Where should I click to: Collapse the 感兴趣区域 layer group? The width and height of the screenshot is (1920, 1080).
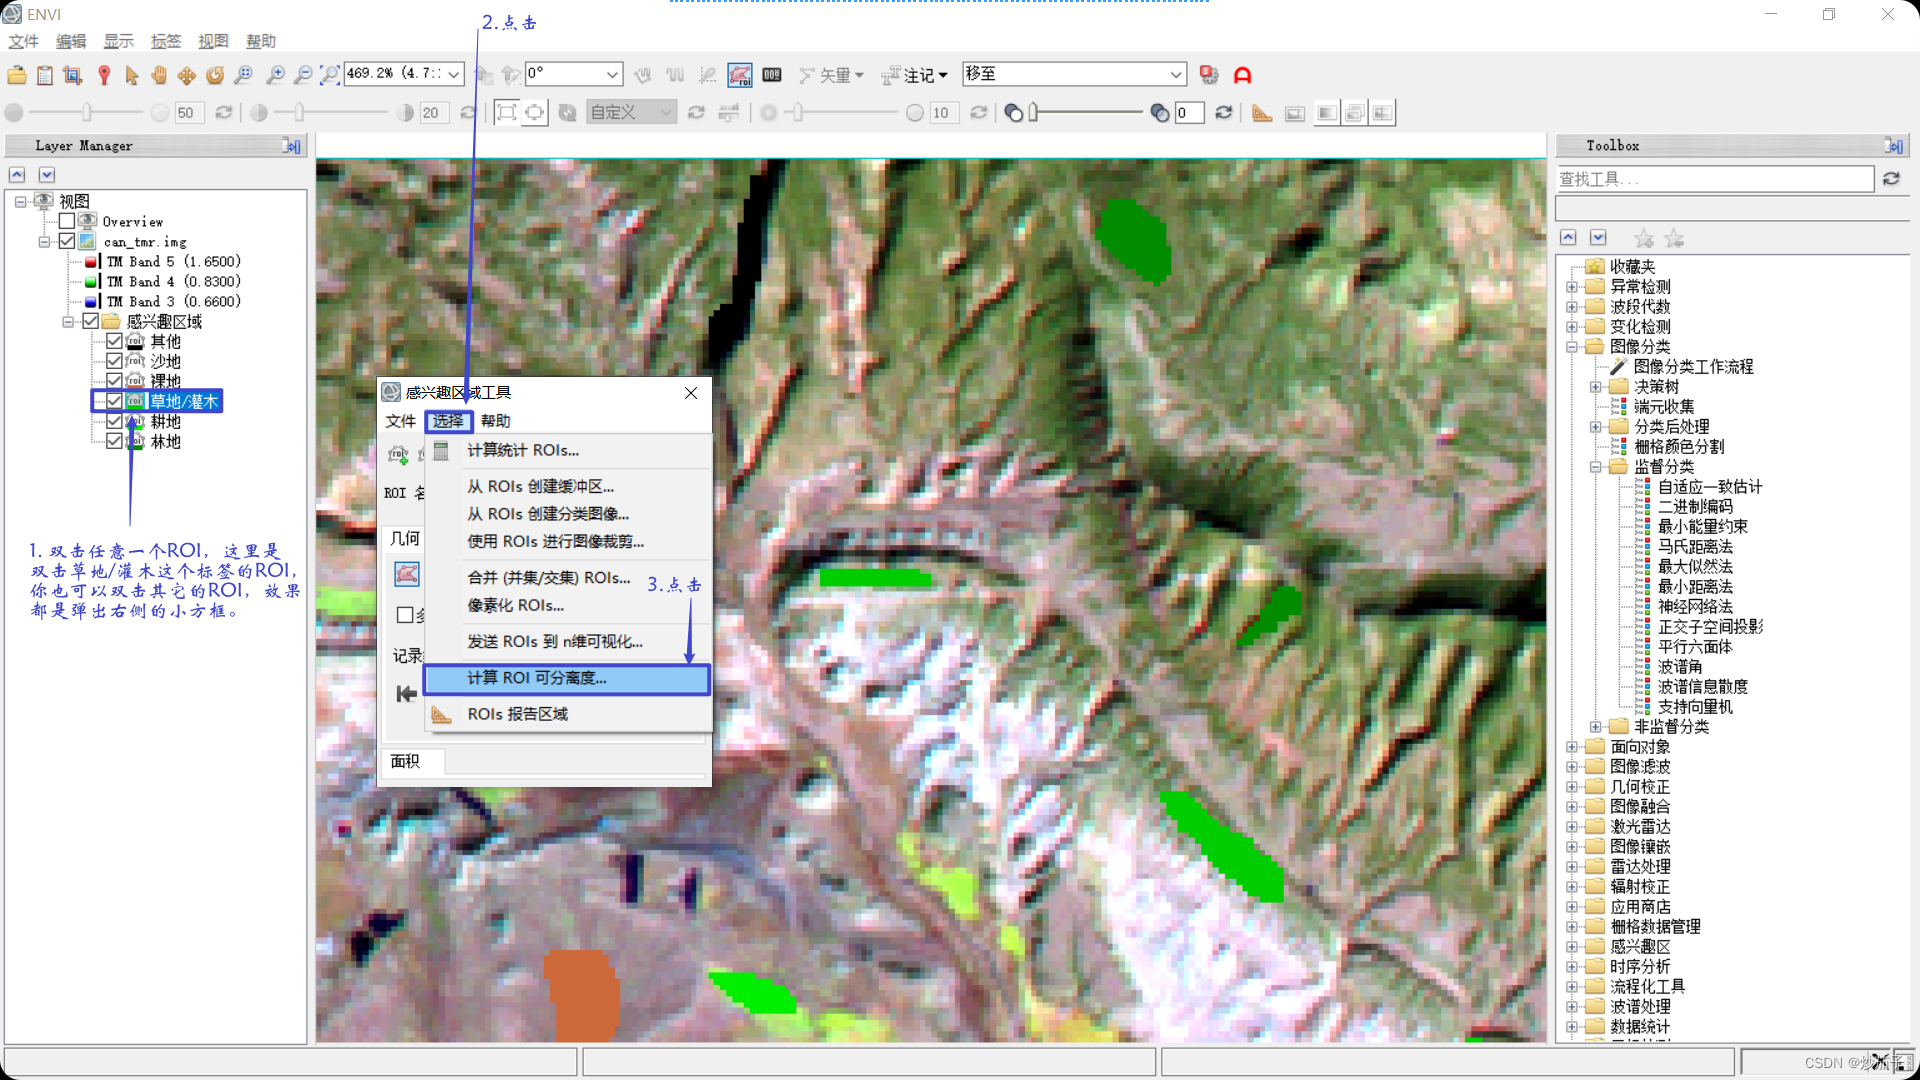click(x=68, y=321)
